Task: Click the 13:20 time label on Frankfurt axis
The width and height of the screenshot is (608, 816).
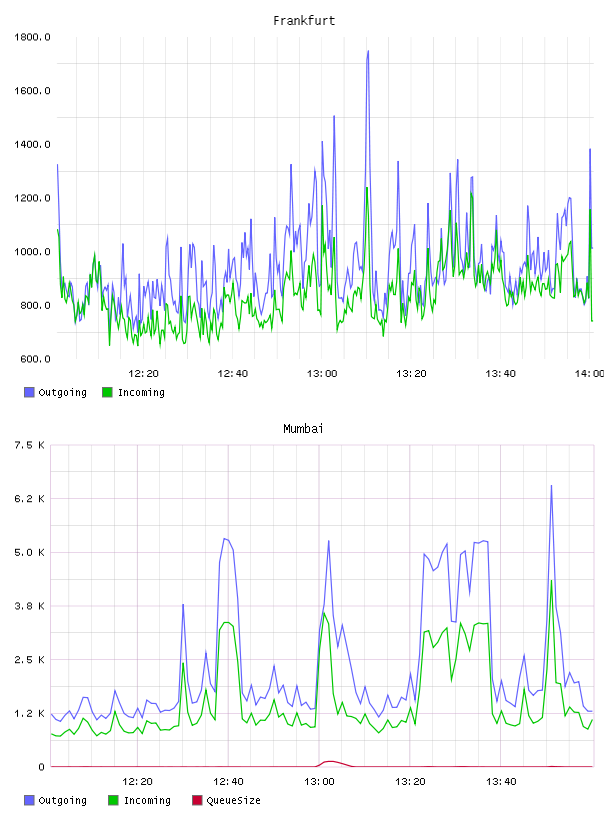Action: click(x=411, y=373)
